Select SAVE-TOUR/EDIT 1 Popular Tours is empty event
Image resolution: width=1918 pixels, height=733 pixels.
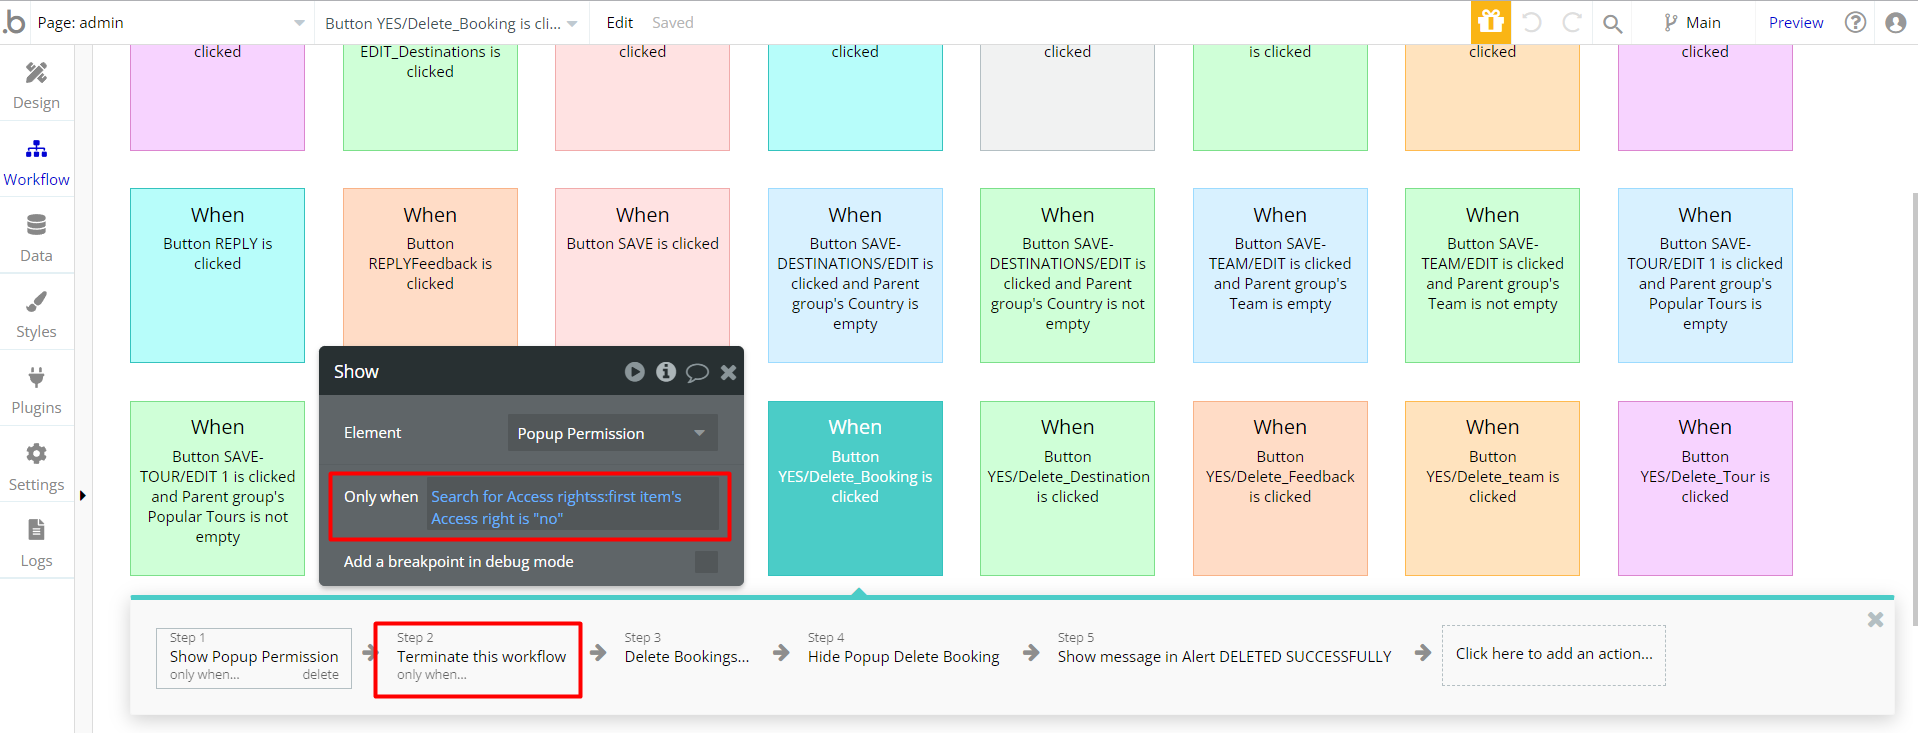(x=1705, y=275)
